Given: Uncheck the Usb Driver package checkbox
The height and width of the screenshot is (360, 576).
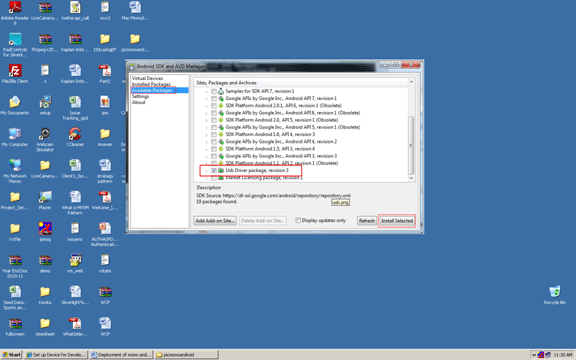Looking at the screenshot, I should (213, 170).
